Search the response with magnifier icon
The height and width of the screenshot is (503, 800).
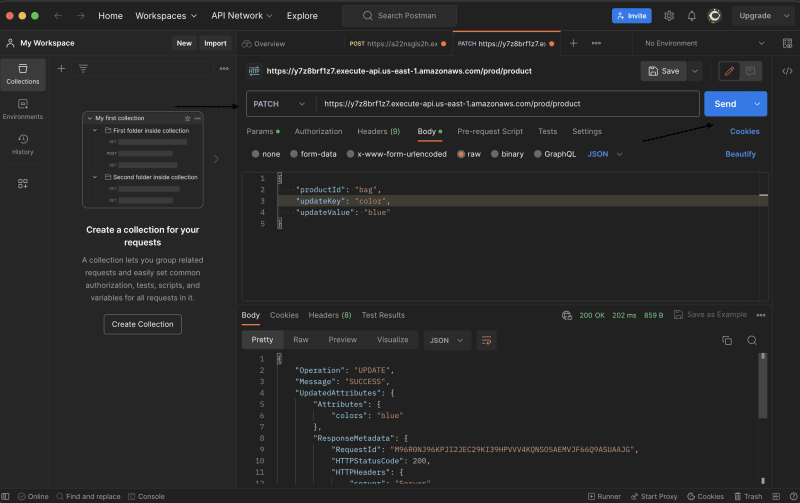[x=752, y=340]
